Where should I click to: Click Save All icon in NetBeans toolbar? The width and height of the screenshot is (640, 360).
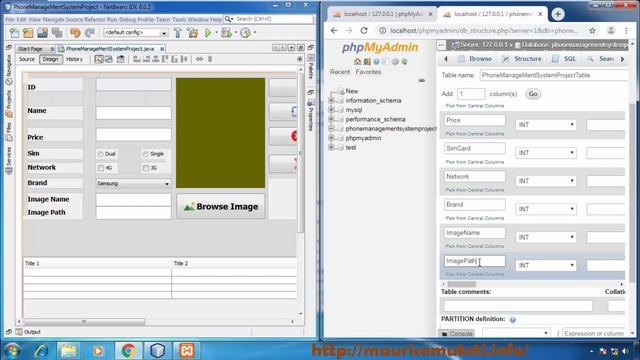coord(57,33)
